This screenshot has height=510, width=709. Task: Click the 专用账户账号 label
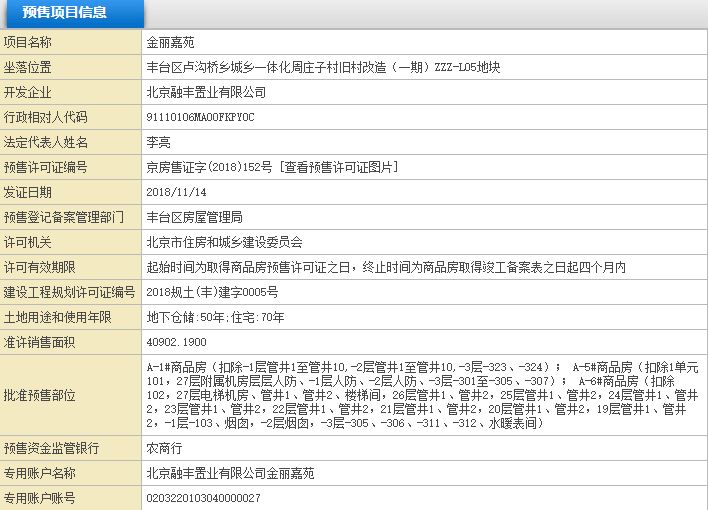click(39, 498)
